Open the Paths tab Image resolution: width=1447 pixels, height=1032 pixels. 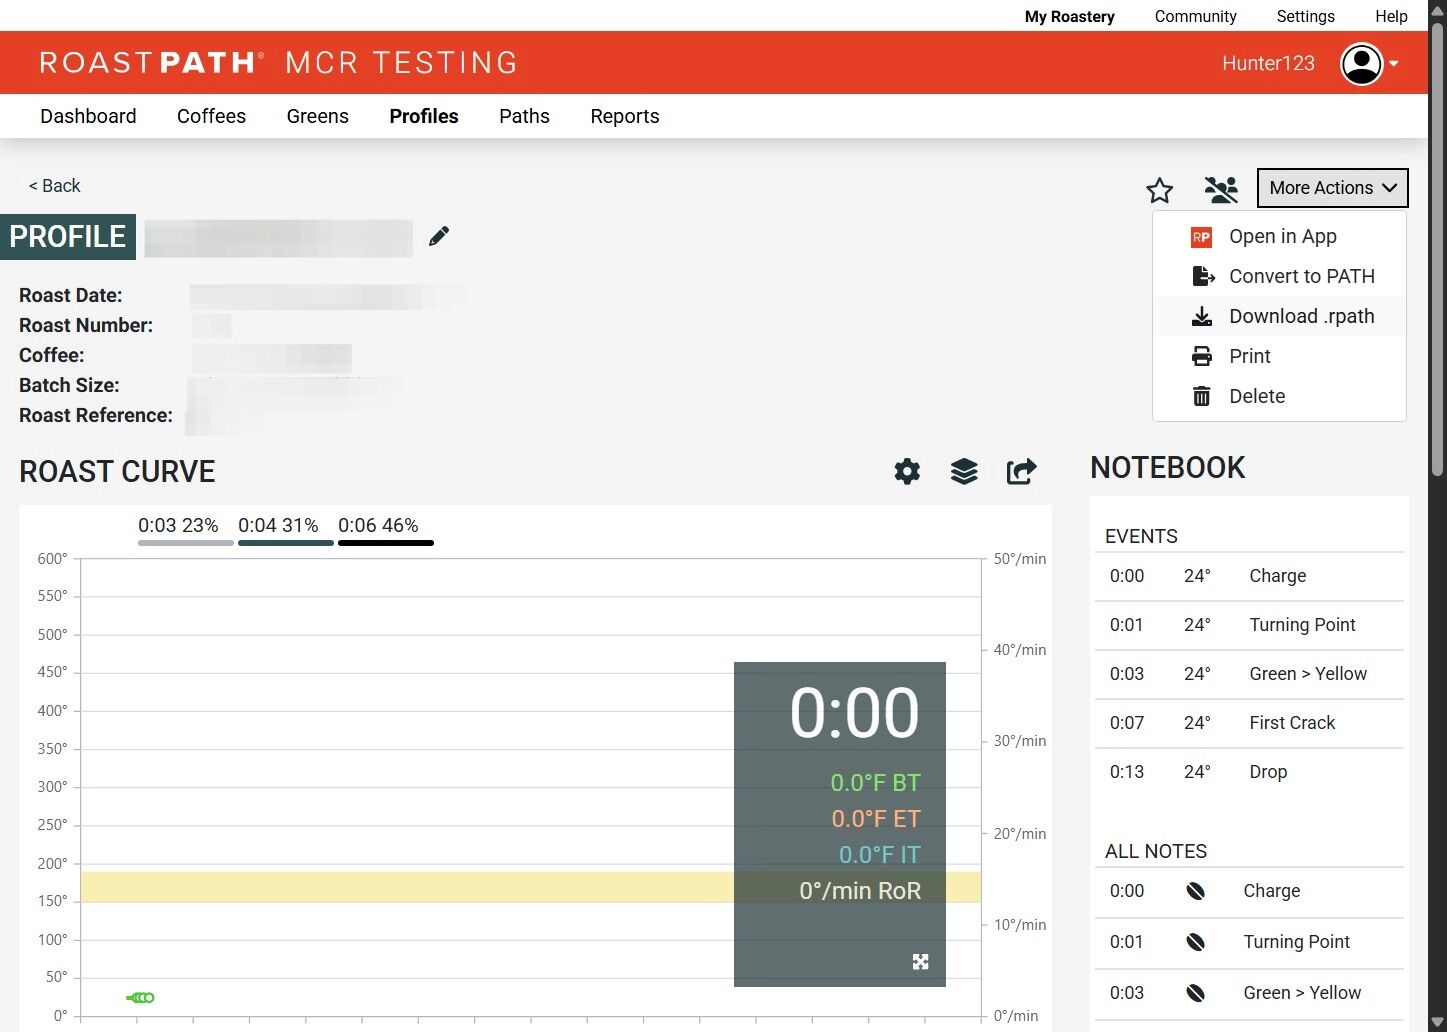pyautogui.click(x=524, y=116)
